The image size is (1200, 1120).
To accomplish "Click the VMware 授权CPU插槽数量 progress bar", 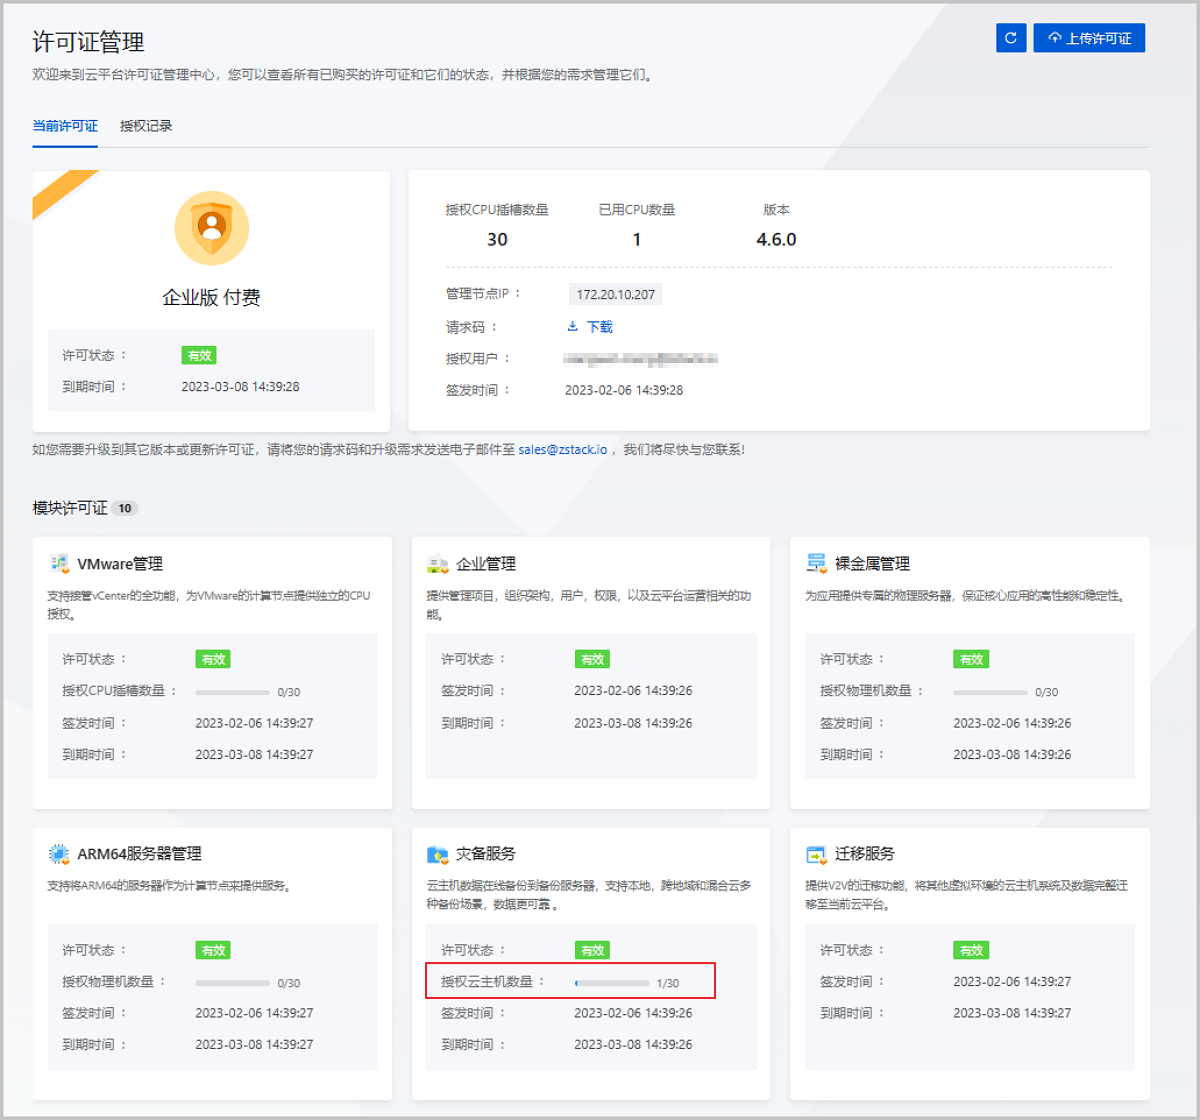I will tap(232, 692).
